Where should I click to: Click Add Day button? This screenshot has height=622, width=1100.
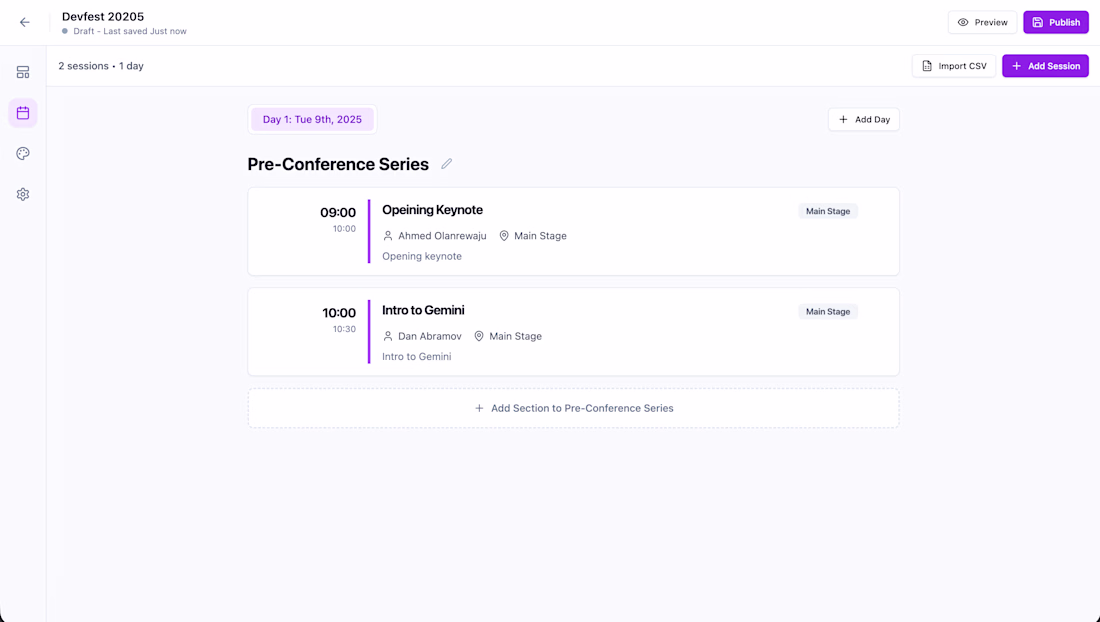pyautogui.click(x=864, y=120)
